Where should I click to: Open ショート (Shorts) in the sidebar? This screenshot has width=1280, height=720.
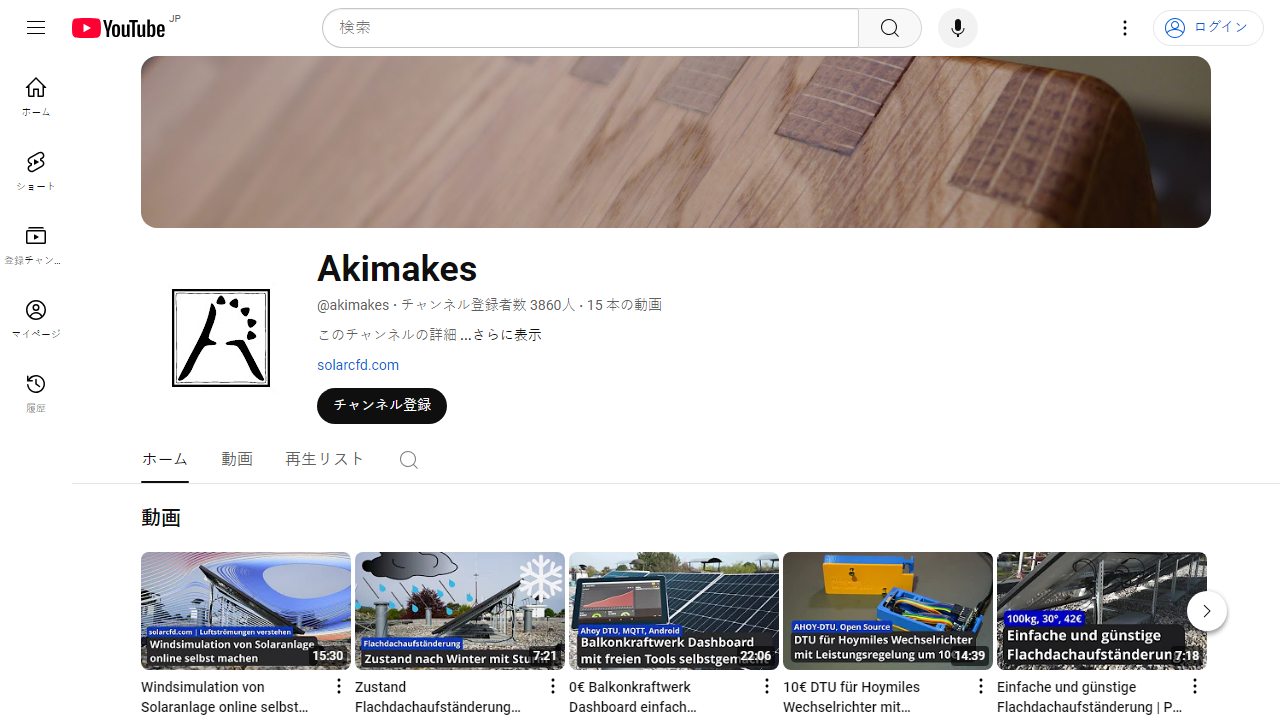coord(36,171)
